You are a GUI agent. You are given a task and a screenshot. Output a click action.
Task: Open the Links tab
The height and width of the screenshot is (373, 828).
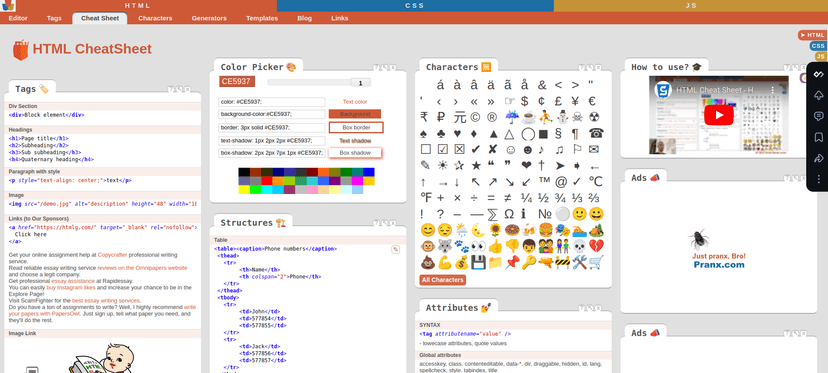340,18
